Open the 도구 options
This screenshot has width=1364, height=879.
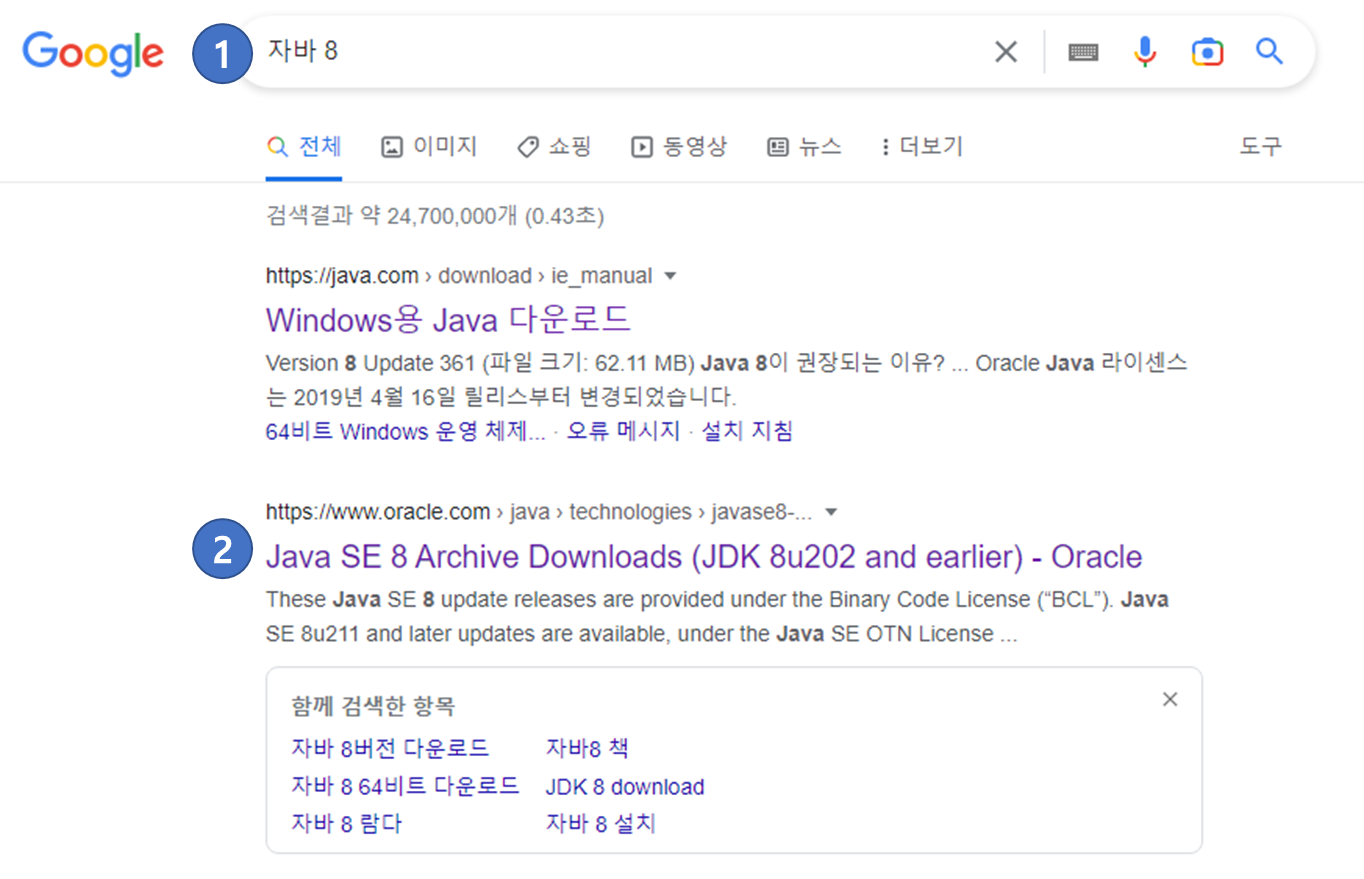point(1261,147)
